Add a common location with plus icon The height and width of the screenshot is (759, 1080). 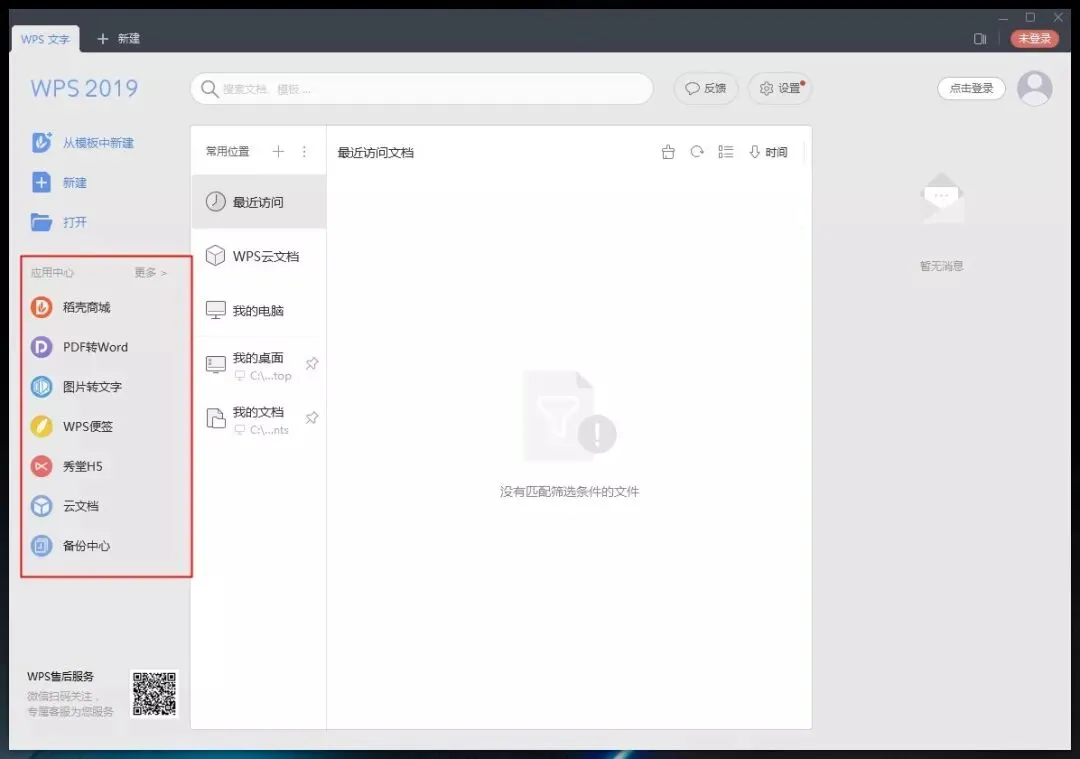278,152
